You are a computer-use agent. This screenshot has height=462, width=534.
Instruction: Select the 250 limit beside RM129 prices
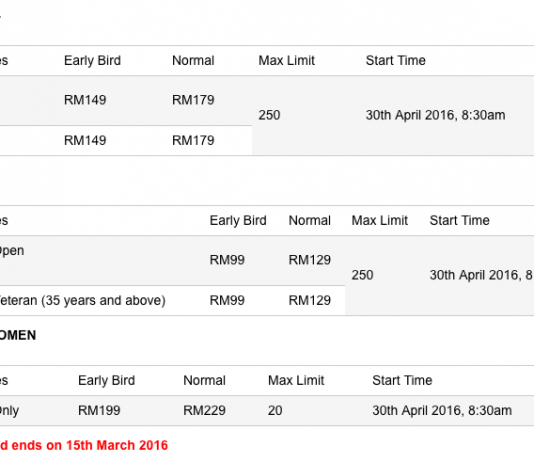coord(362,275)
